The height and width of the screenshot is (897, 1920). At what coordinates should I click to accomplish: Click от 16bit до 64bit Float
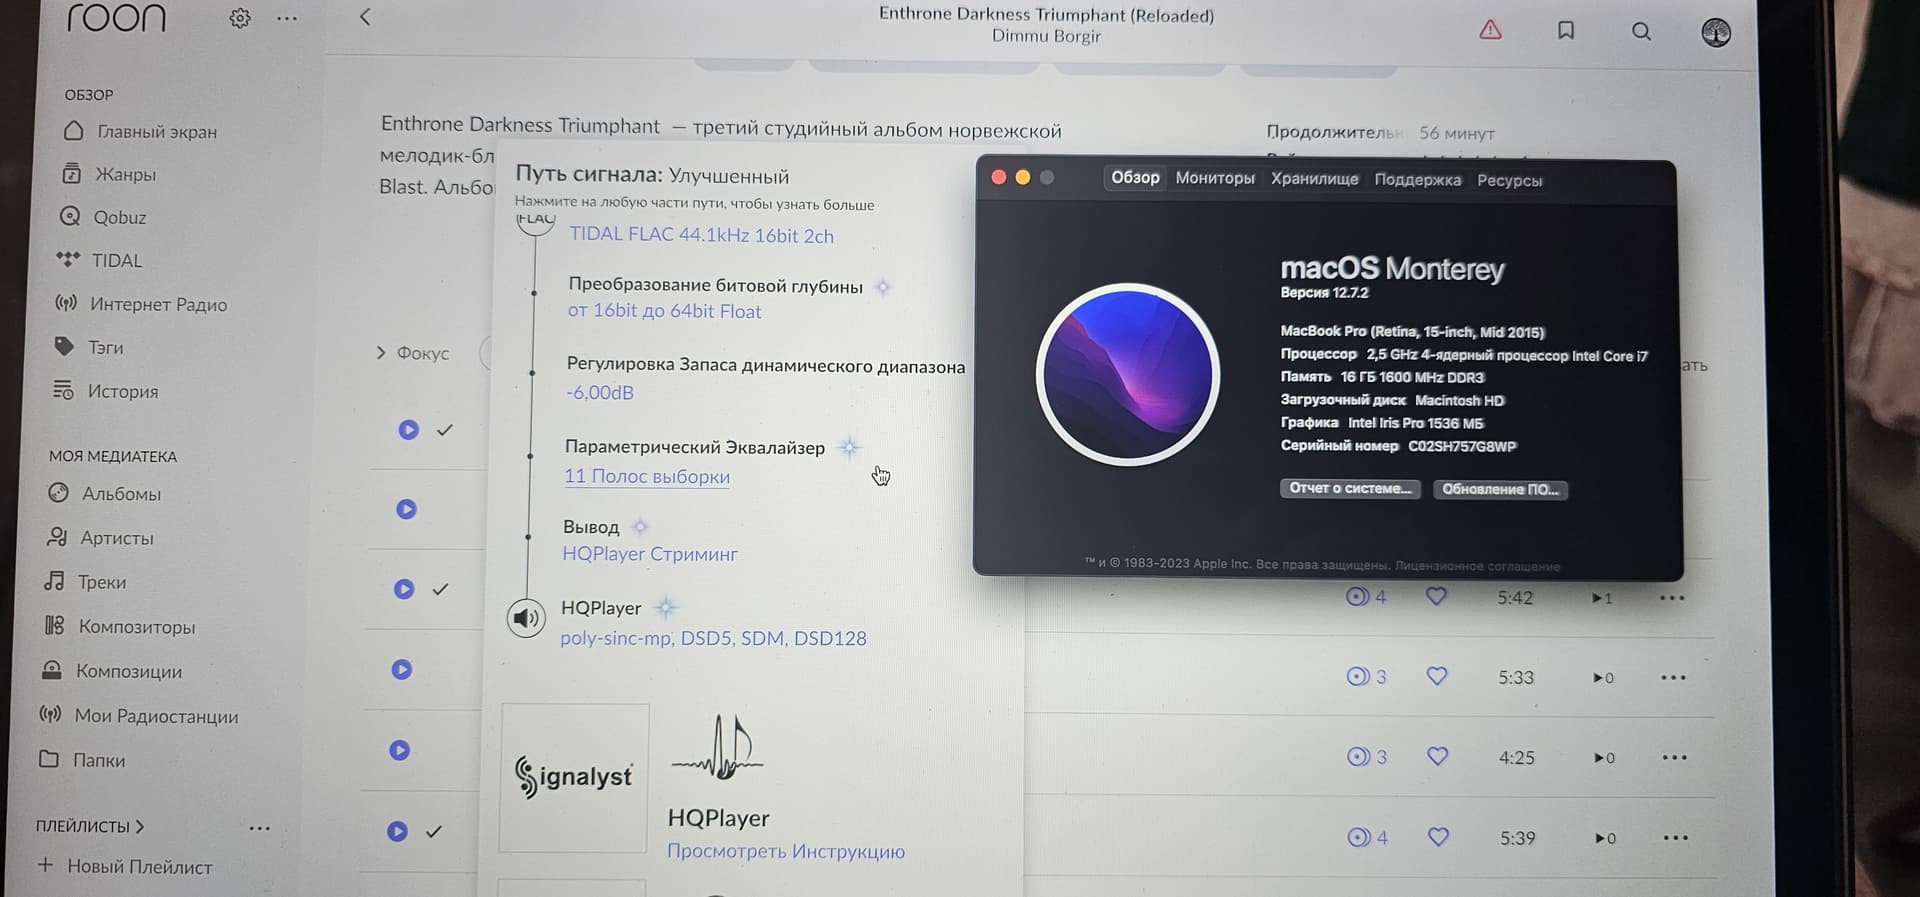tap(664, 311)
